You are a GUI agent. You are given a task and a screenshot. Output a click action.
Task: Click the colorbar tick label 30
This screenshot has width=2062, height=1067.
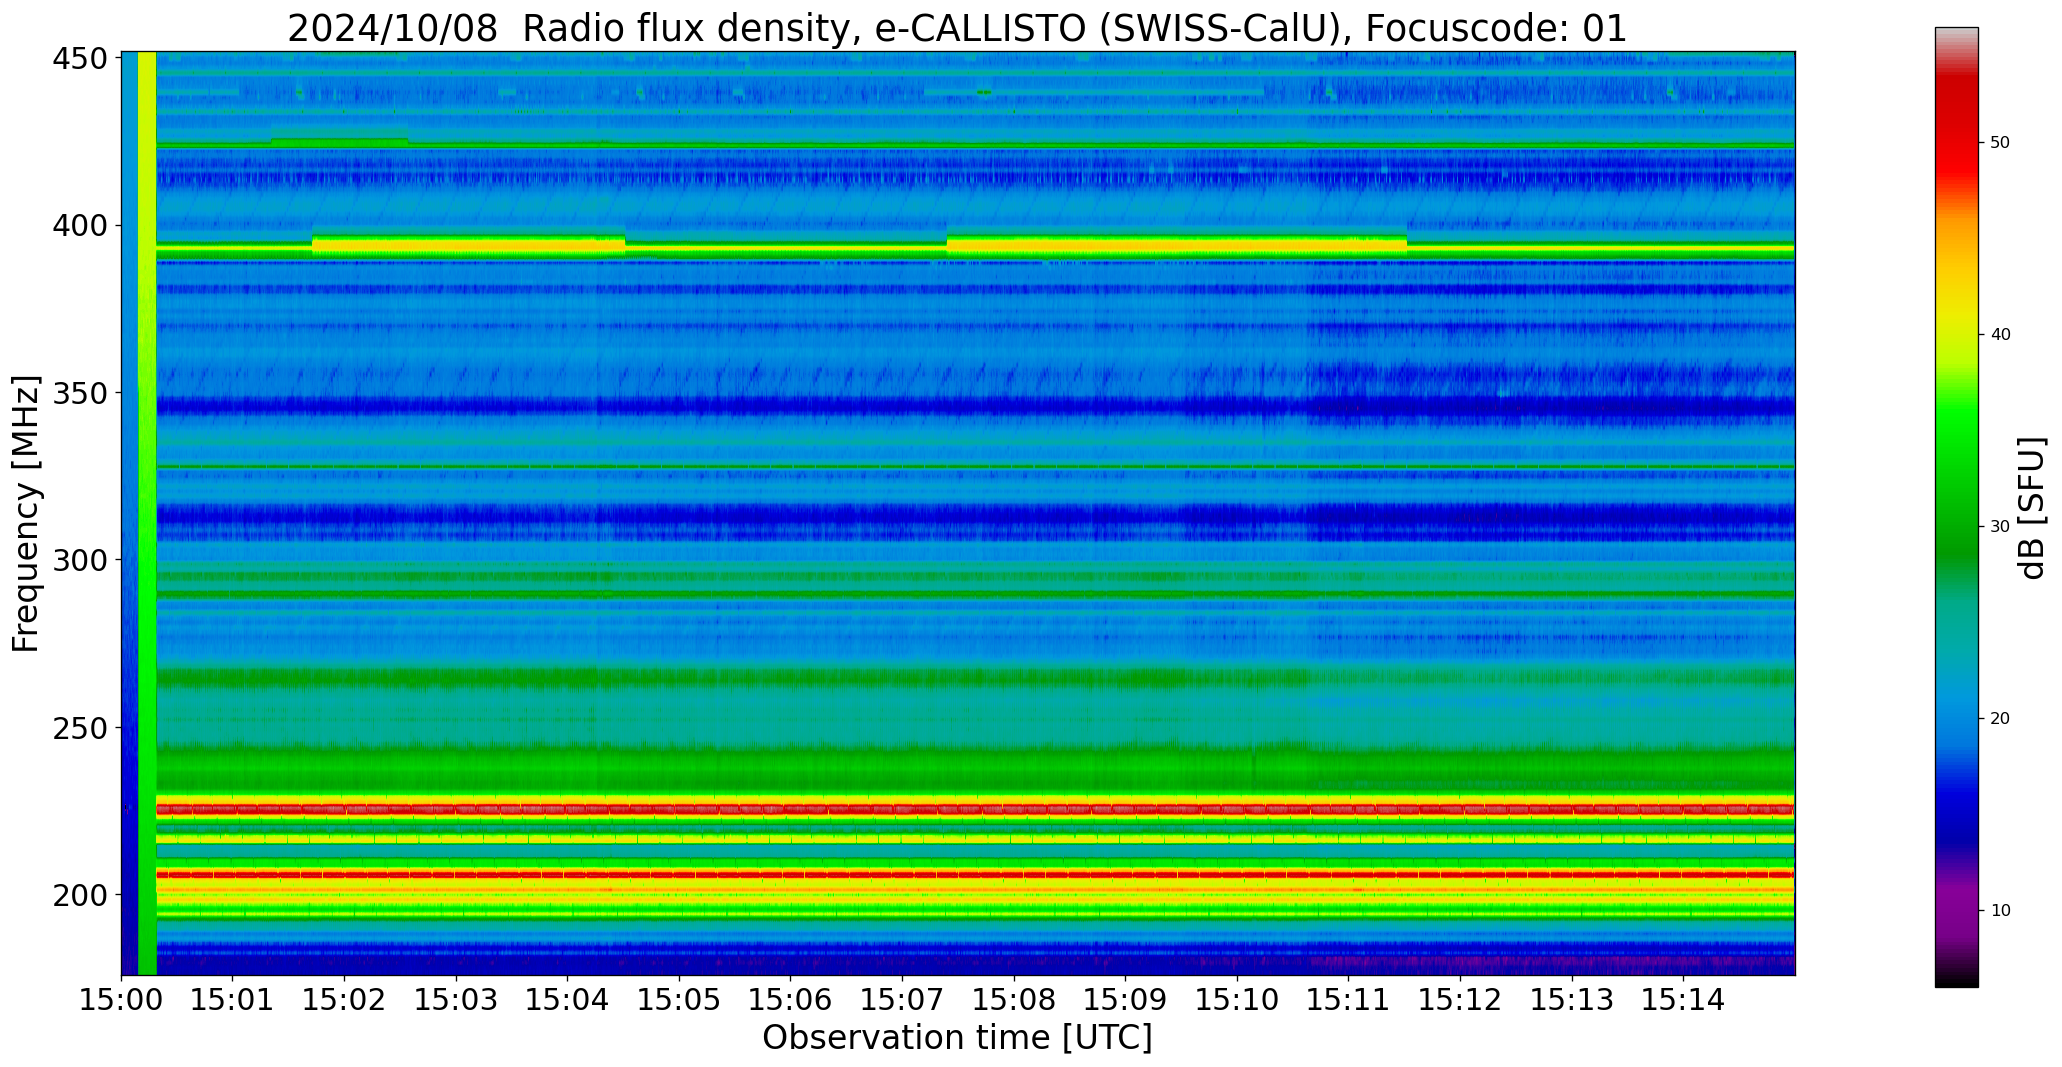(x=2000, y=527)
